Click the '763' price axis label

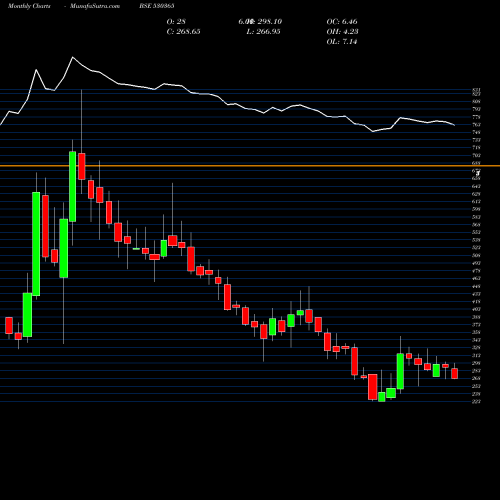click(476, 125)
